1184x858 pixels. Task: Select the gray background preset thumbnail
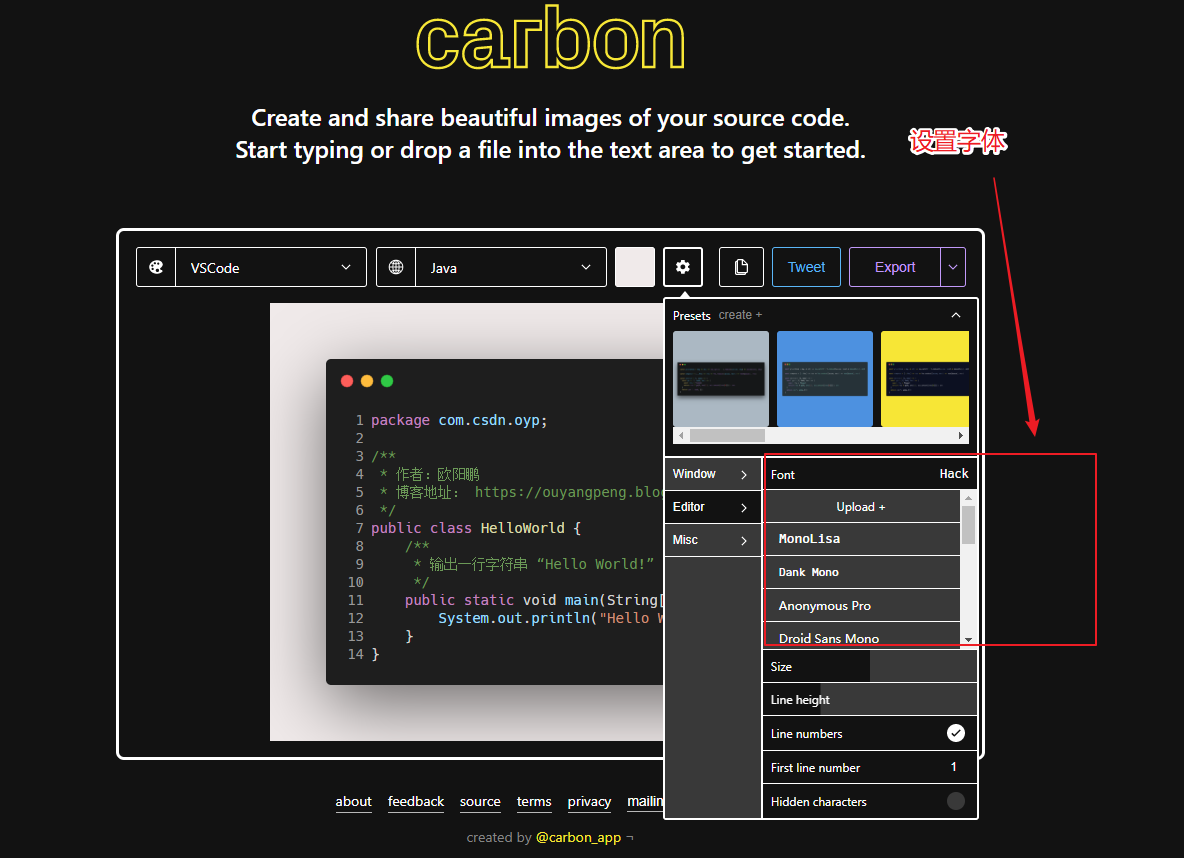coord(721,379)
